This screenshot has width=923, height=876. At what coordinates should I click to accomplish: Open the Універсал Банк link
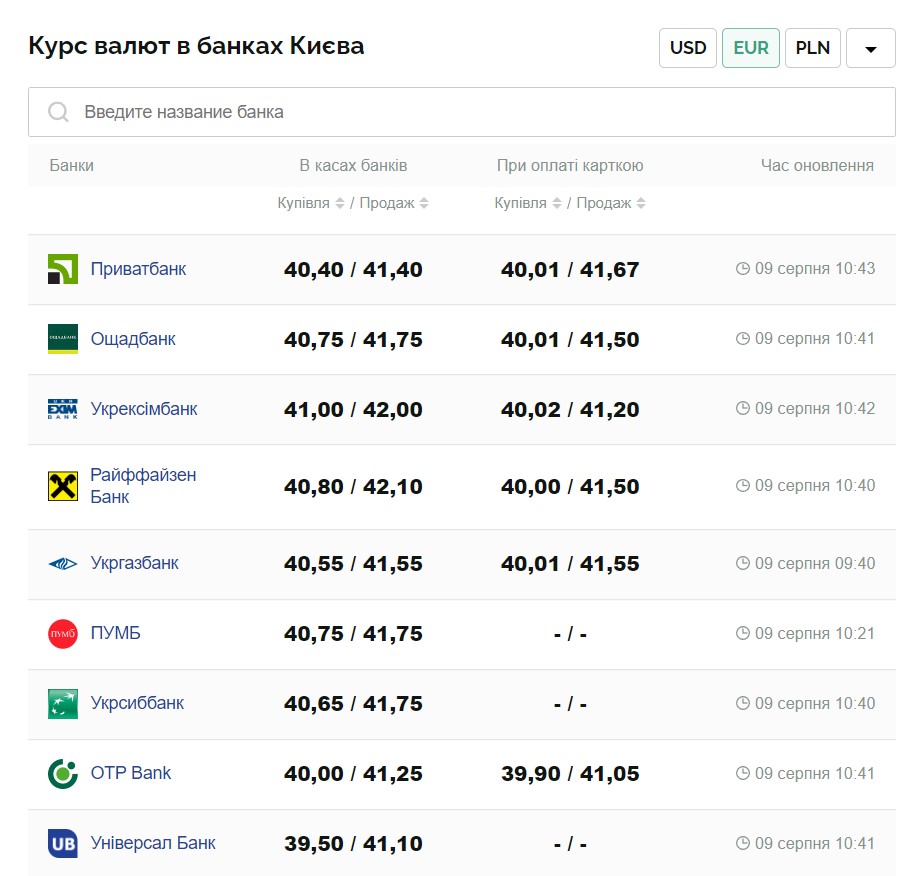coord(153,843)
